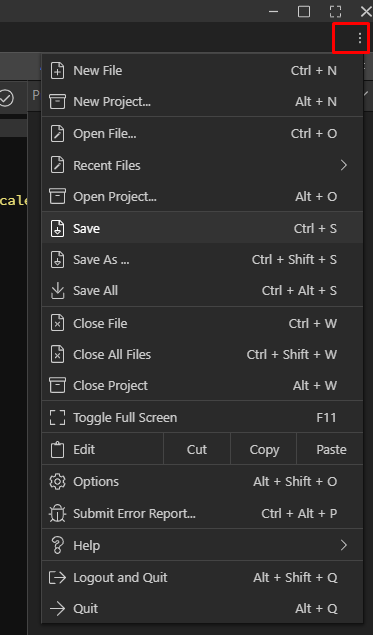373x635 pixels.
Task: Click the Edit clipboard icon
Action: point(57,450)
